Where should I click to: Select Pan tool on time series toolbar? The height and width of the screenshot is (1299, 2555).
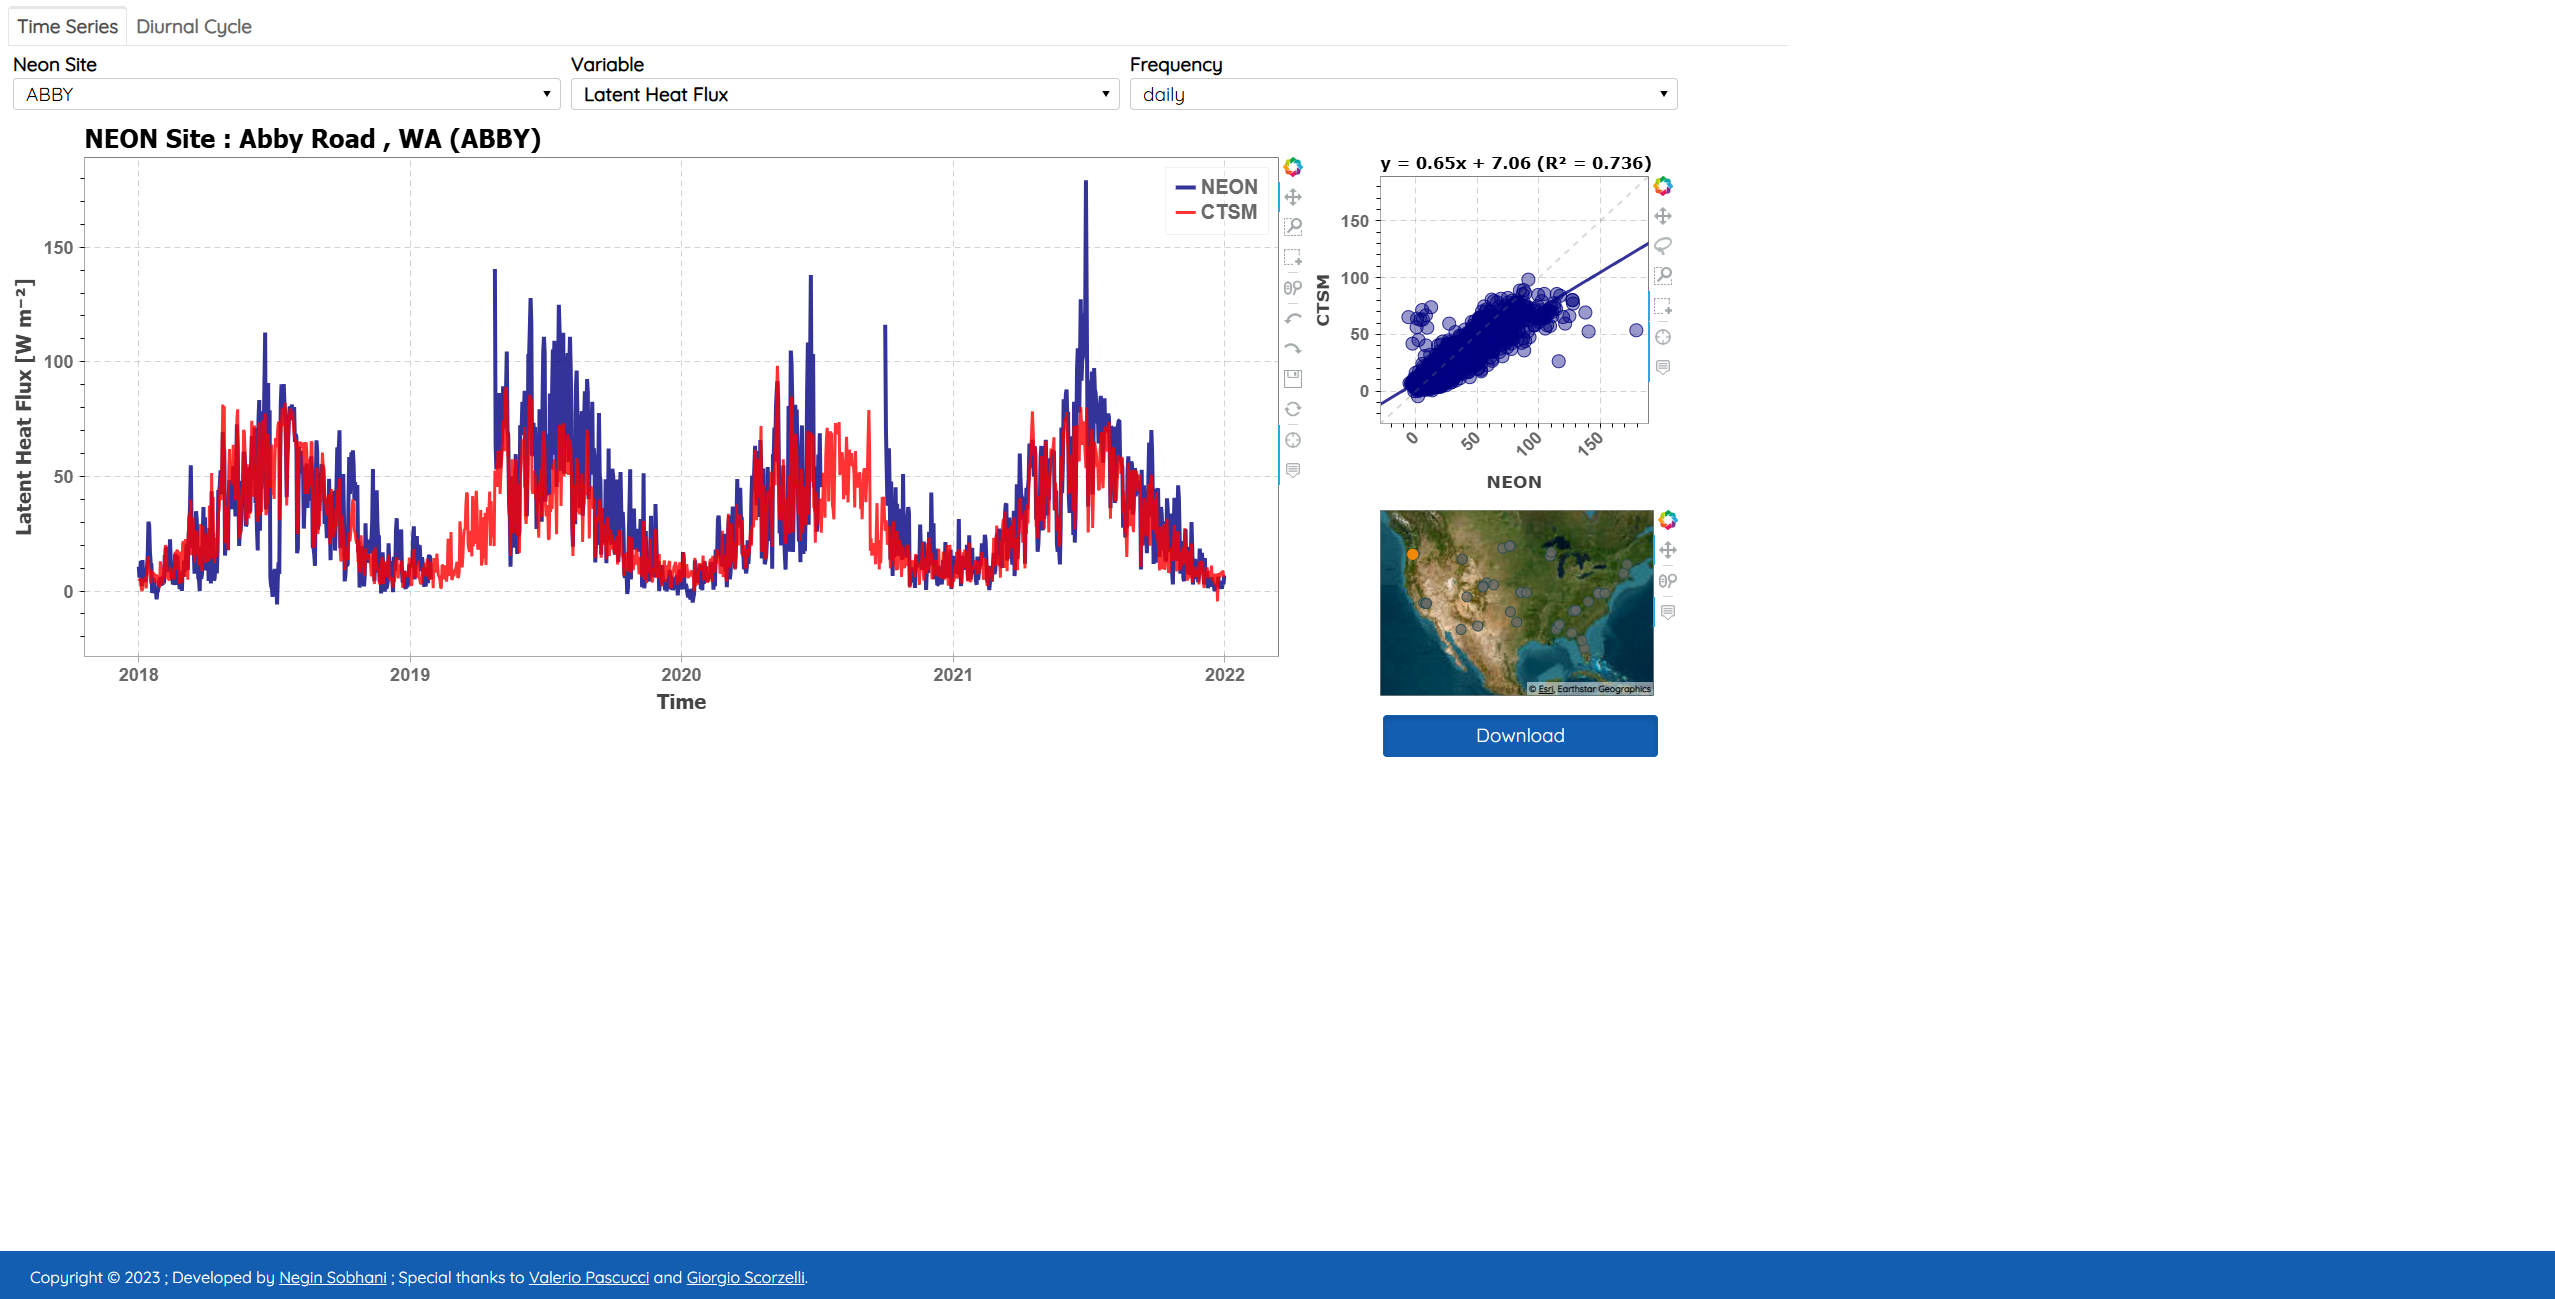coord(1293,197)
